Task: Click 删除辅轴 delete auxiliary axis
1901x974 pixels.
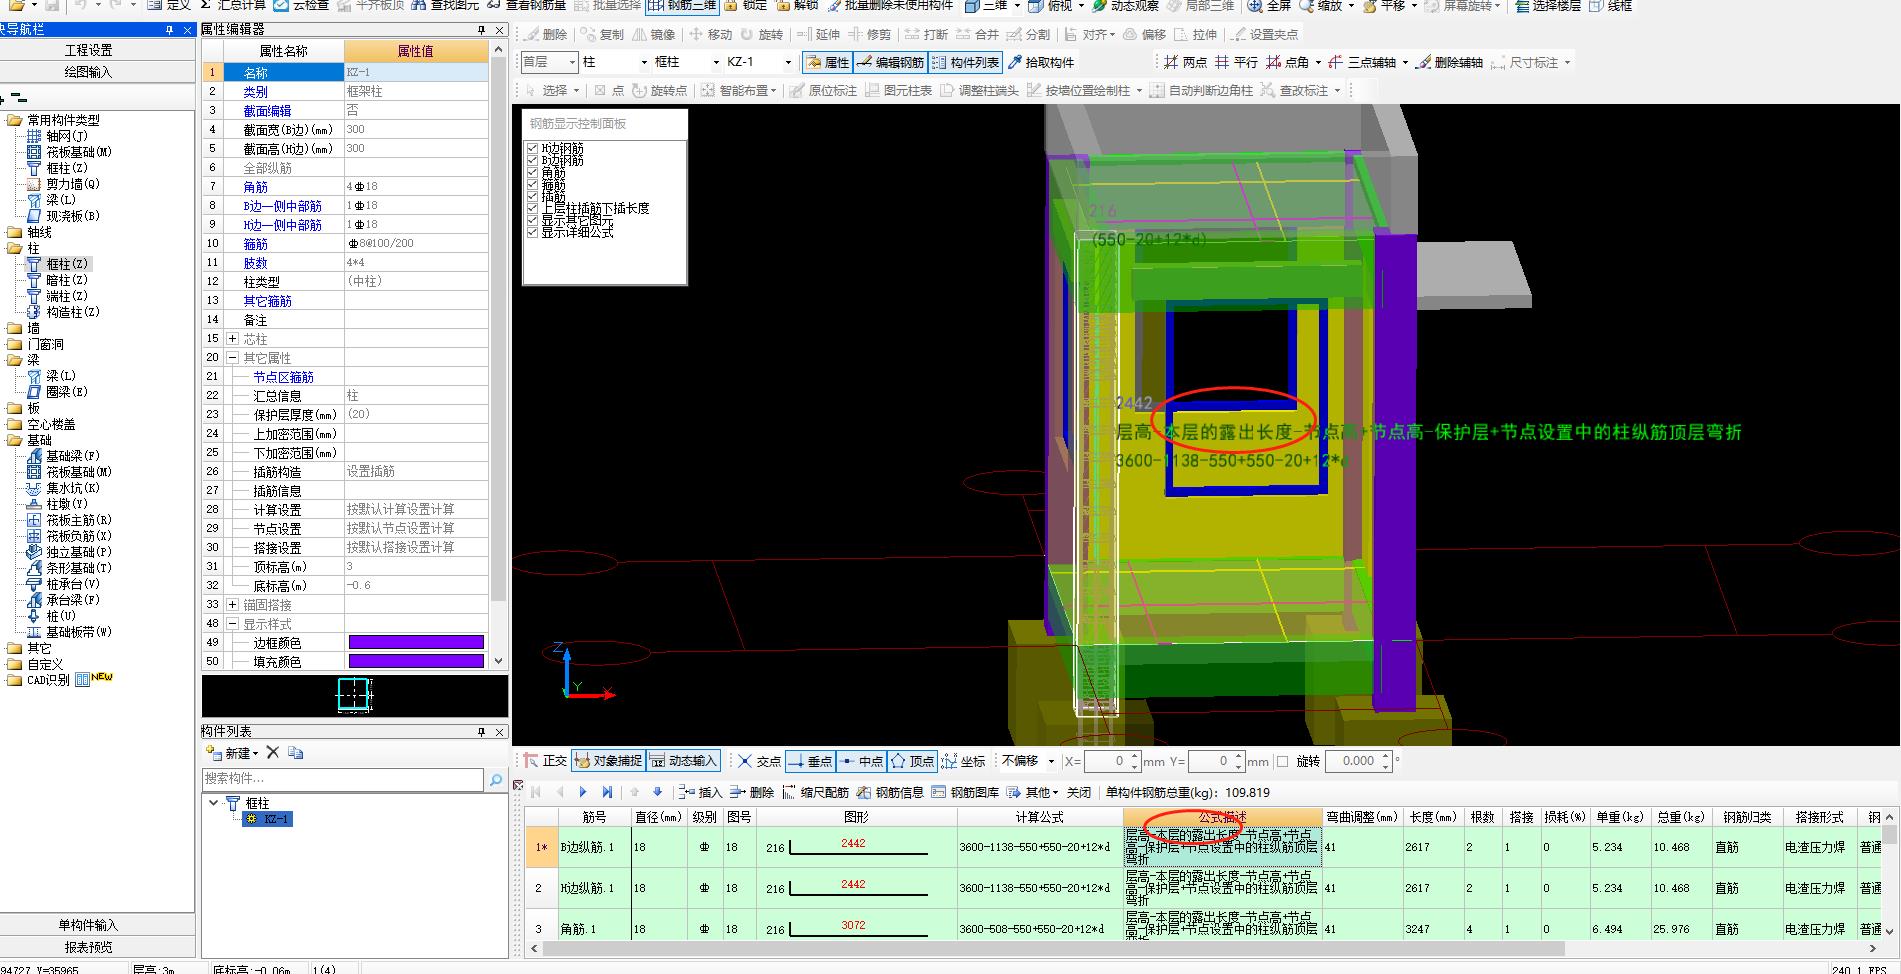Action: 1450,62
